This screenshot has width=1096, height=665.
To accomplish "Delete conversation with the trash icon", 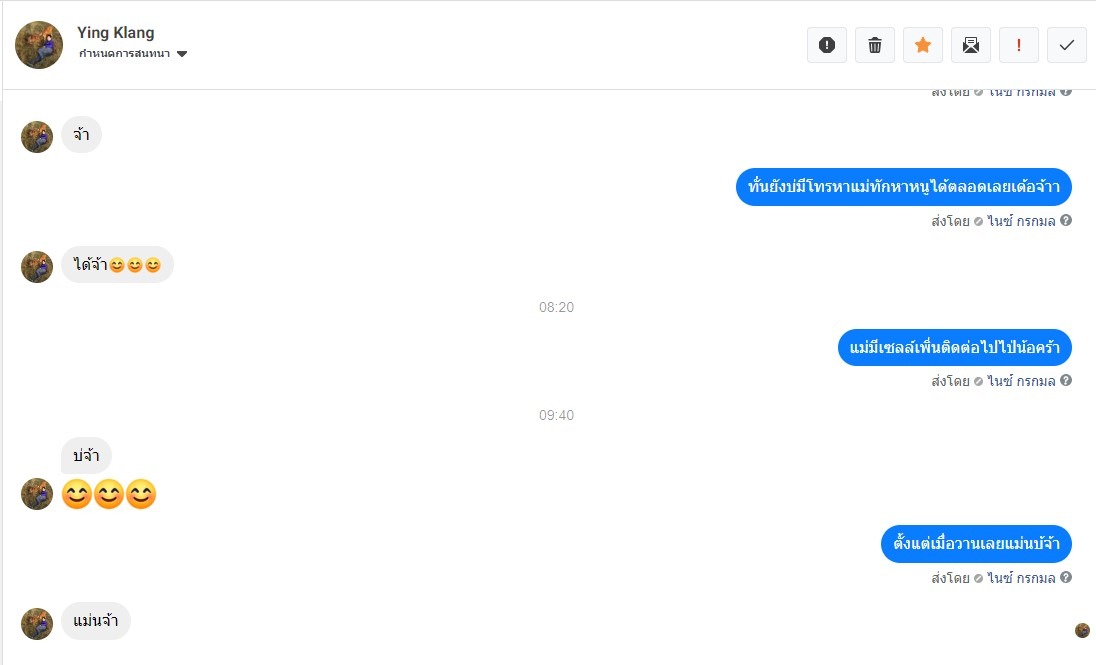I will [x=874, y=45].
